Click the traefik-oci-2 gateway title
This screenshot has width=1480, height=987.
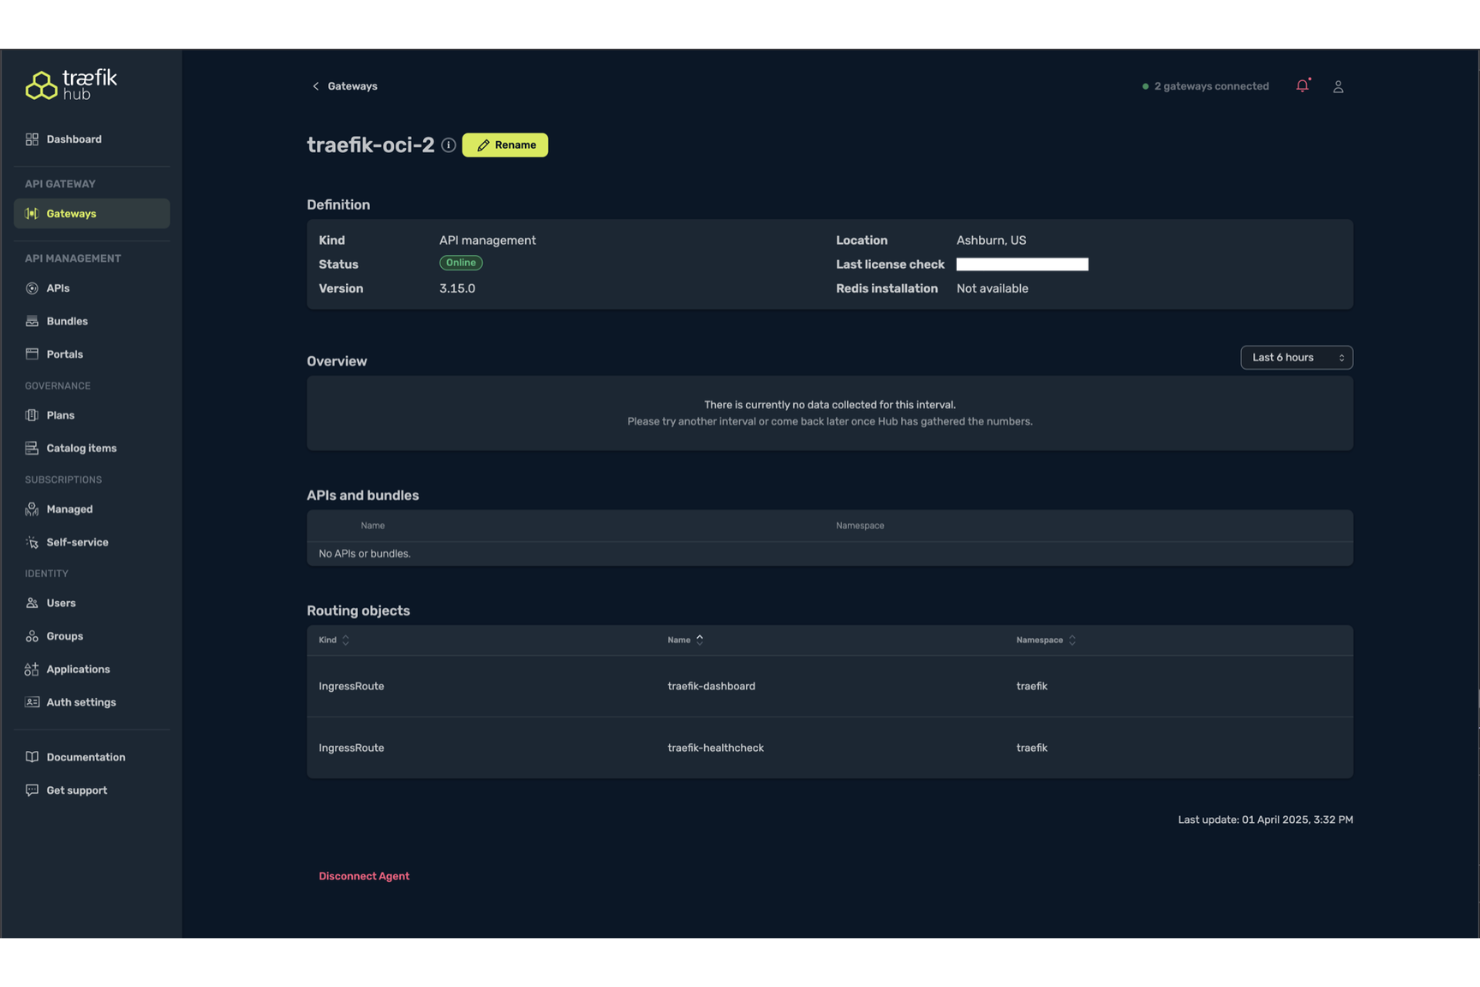pos(370,145)
